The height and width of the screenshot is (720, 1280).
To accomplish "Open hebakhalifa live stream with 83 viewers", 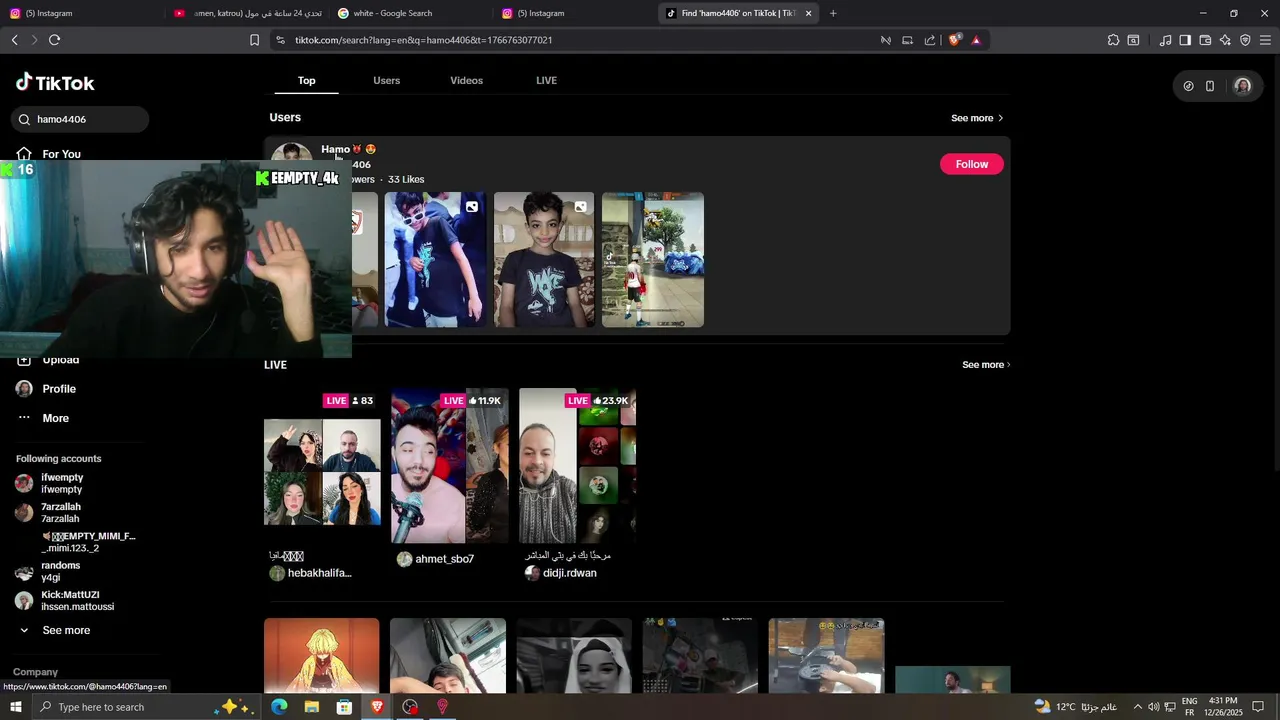I will coord(322,465).
